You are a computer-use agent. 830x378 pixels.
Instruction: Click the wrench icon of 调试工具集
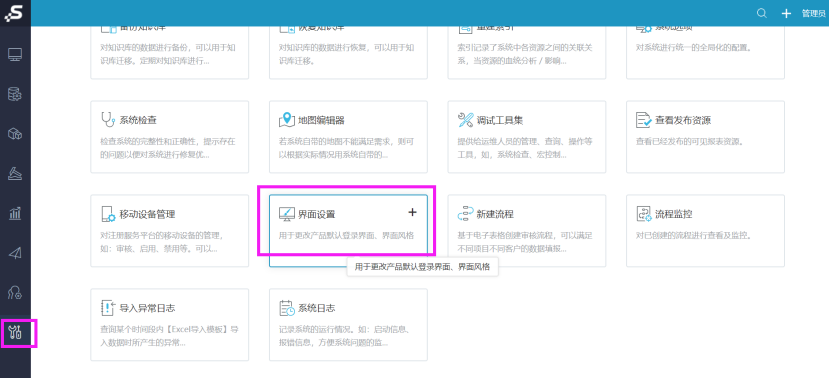tap(465, 120)
